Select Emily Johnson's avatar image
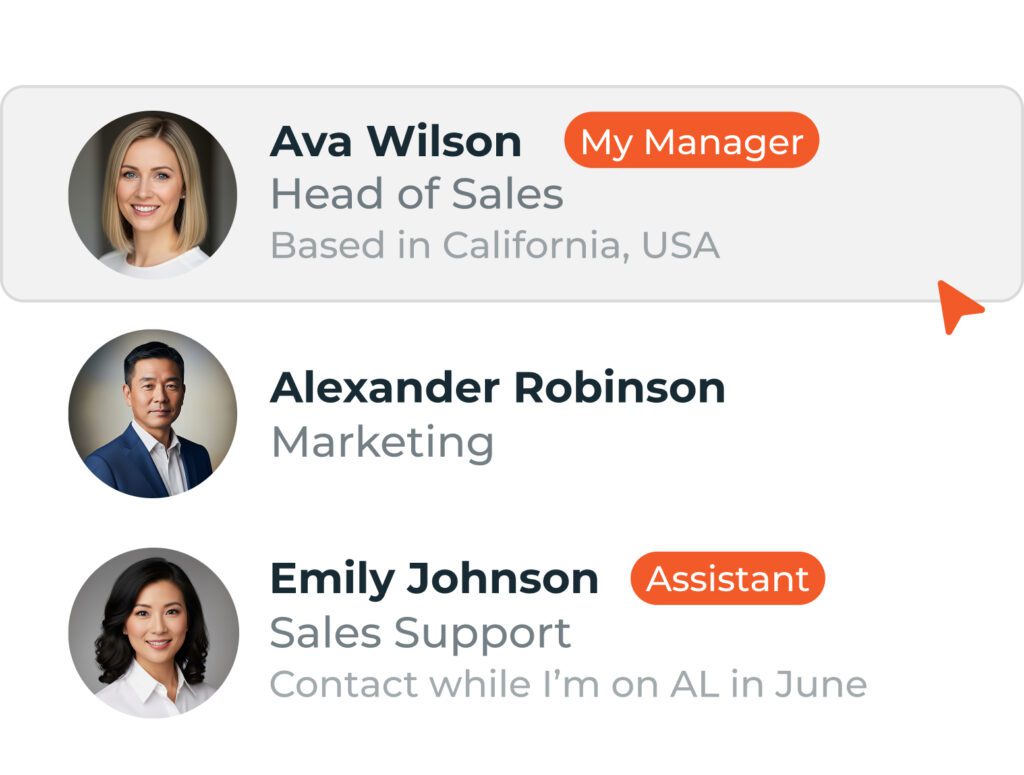1024x775 pixels. click(x=153, y=632)
